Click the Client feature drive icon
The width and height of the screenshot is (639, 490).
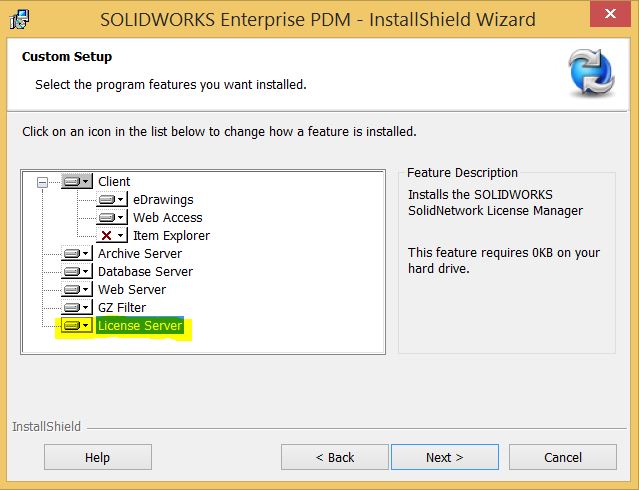76,181
